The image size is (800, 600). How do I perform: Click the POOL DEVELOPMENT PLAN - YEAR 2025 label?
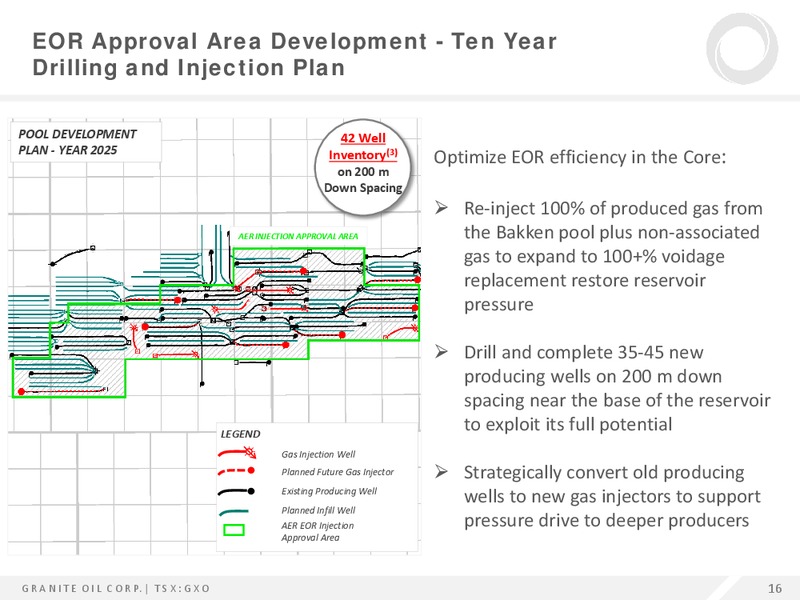(77, 142)
